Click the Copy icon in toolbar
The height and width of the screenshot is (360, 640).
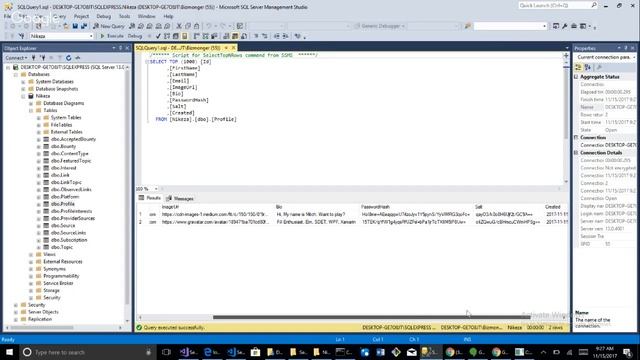pyautogui.click(x=188, y=26)
